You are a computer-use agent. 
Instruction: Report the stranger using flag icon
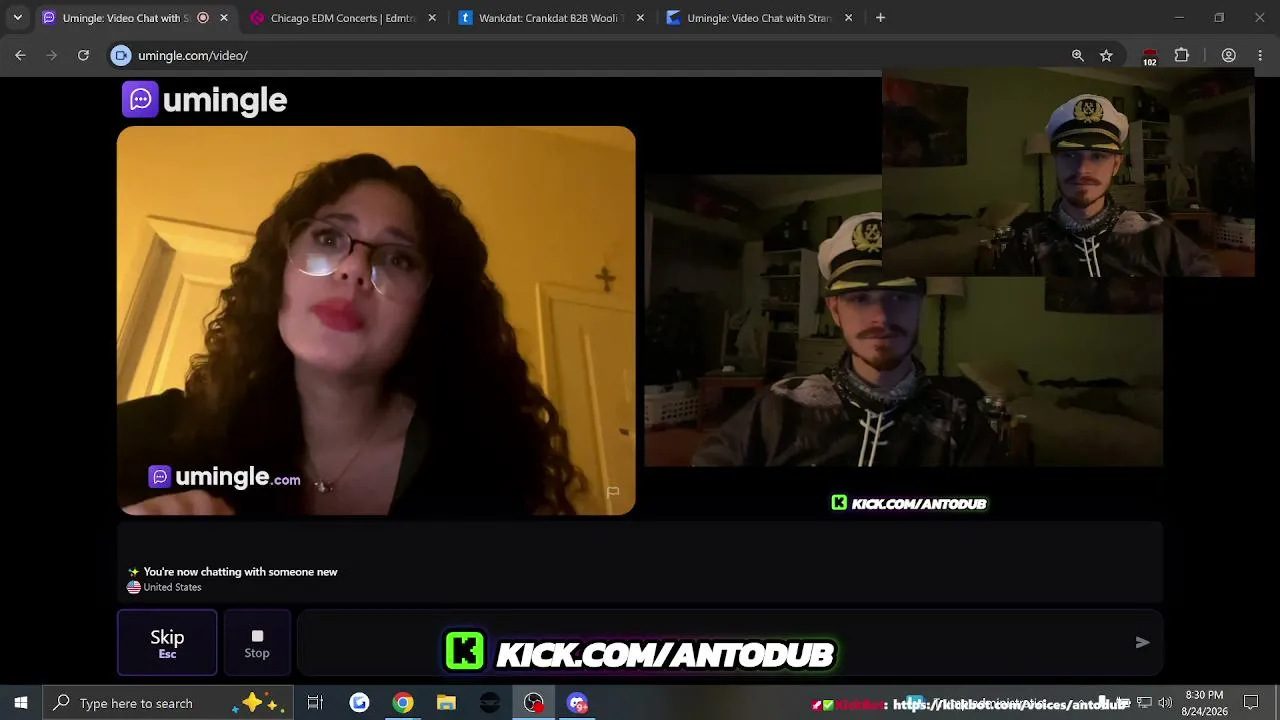[x=613, y=492]
